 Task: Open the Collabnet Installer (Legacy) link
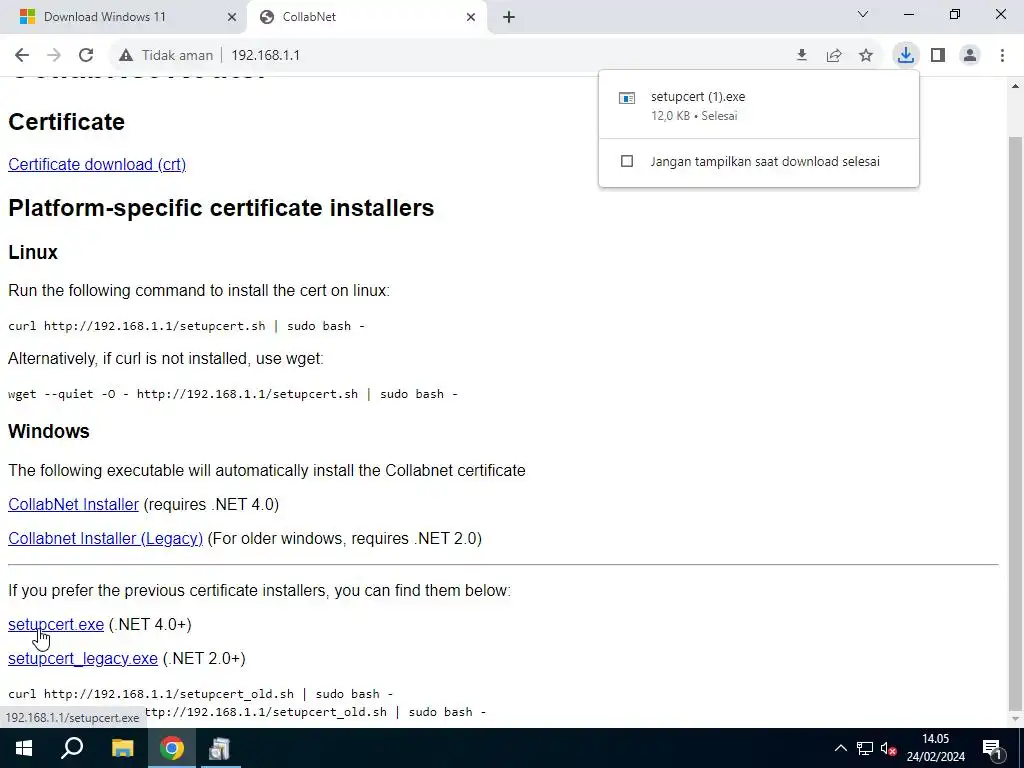[x=105, y=538]
